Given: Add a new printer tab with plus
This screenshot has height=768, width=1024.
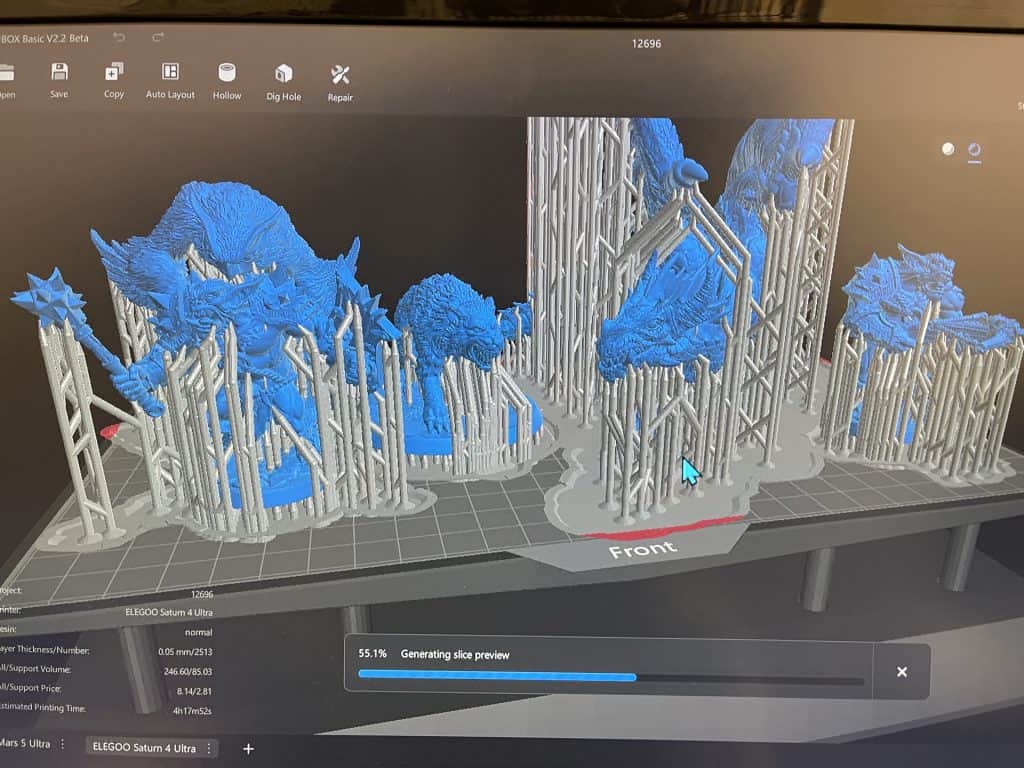Looking at the screenshot, I should (248, 749).
